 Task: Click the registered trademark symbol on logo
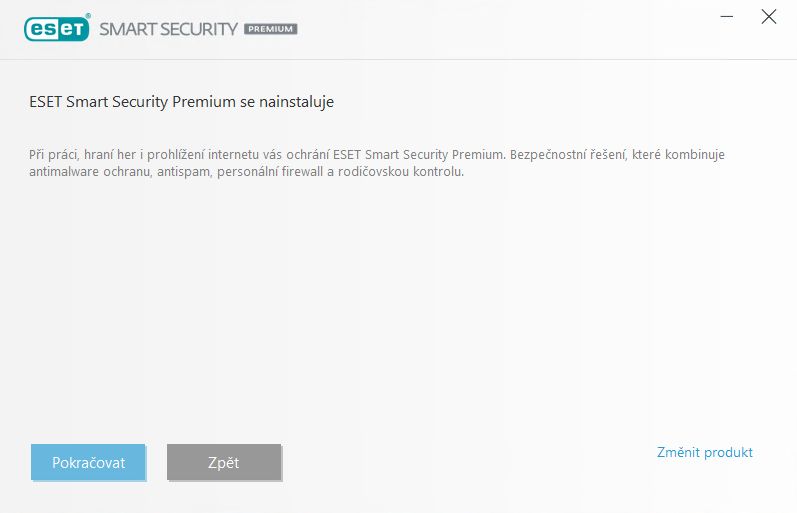point(88,16)
